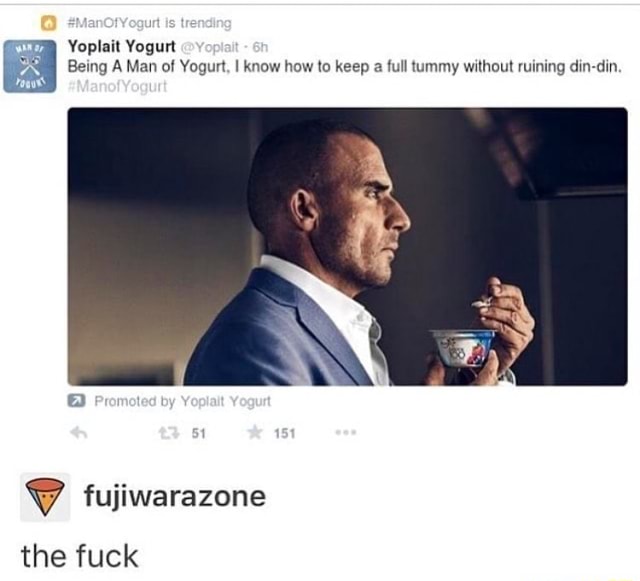Open the more options ellipsis menu
Viewport: 640px width, 581px height.
click(349, 433)
